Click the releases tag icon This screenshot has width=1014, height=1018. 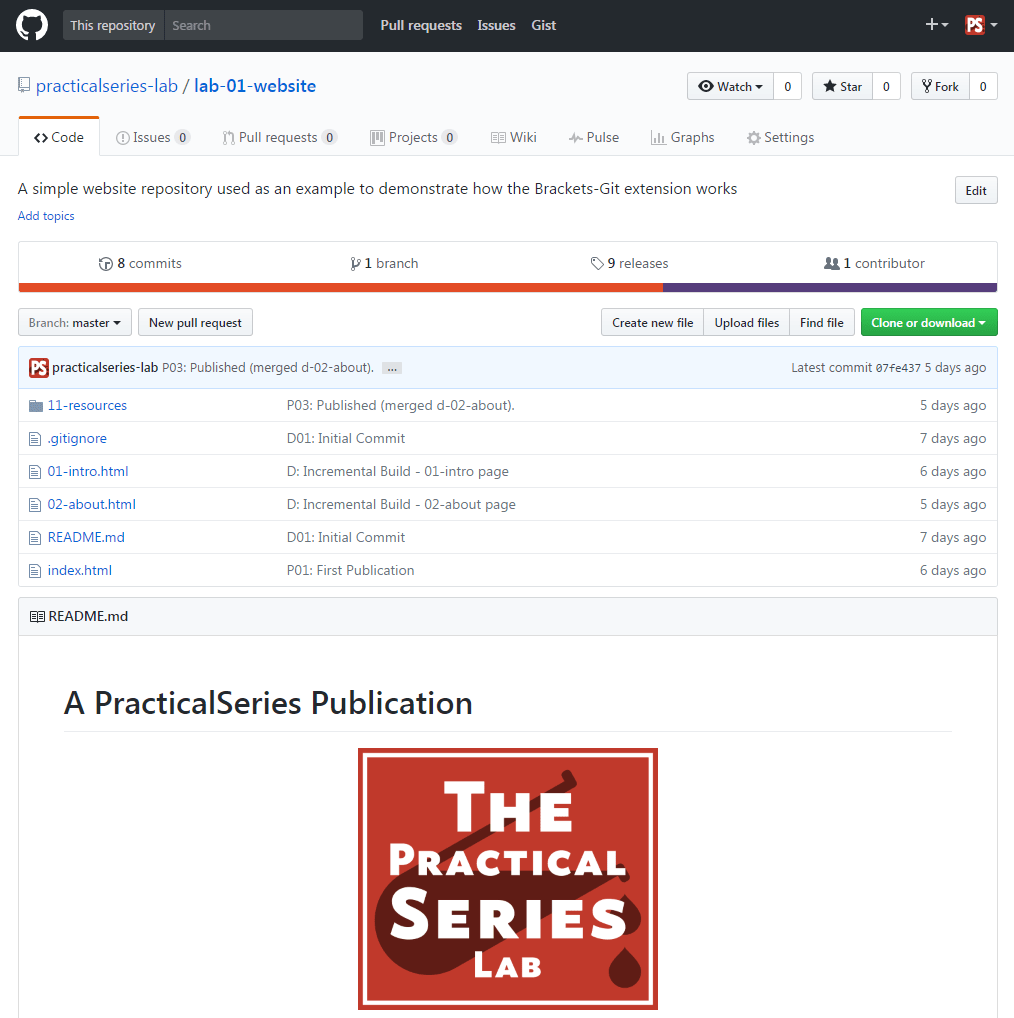click(597, 264)
